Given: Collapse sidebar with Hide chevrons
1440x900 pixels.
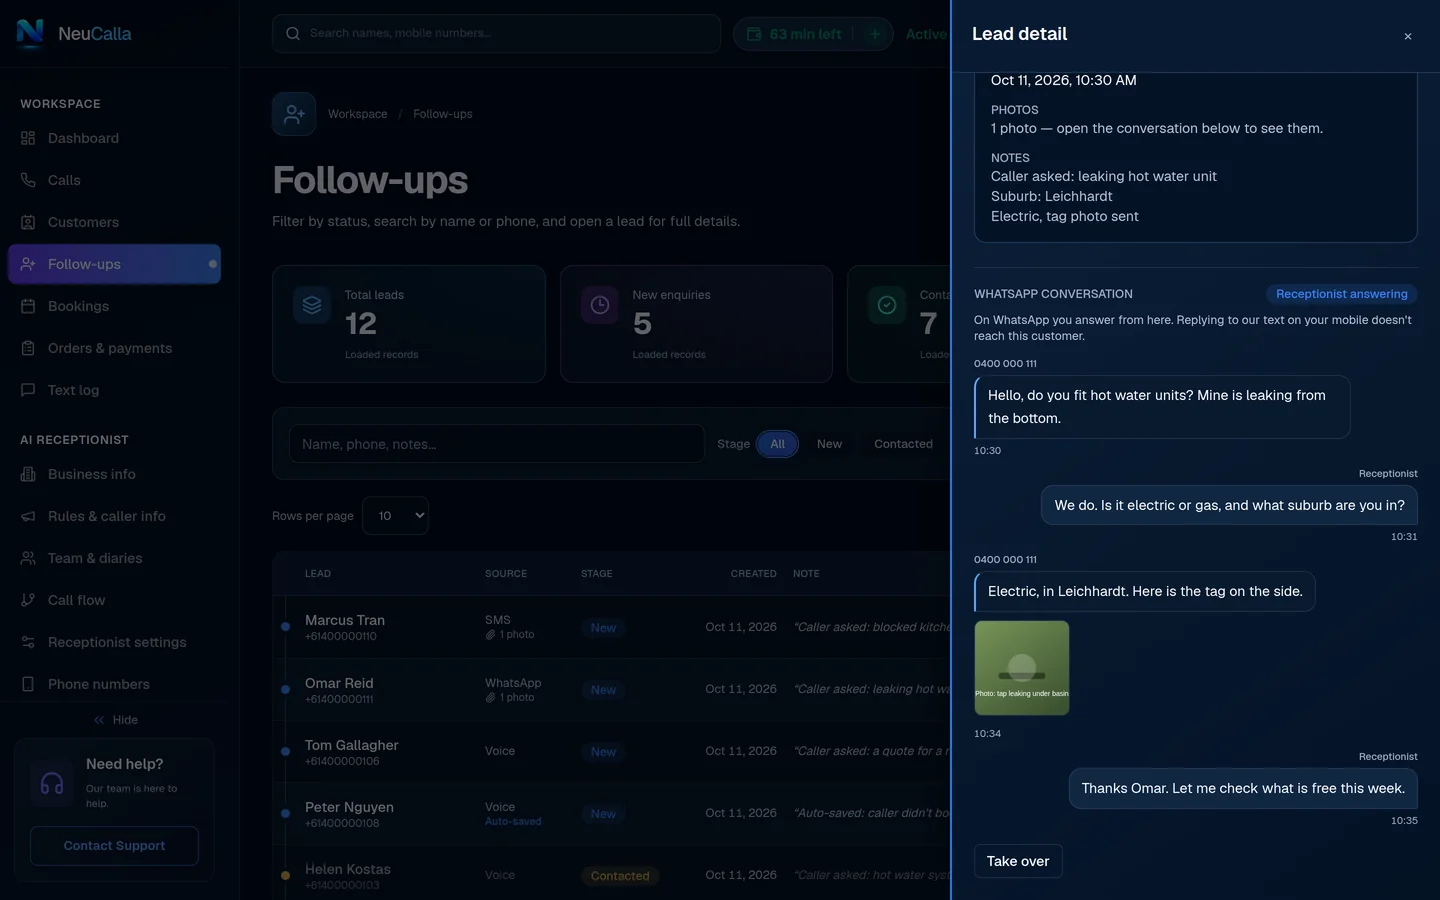Looking at the screenshot, I should (99, 720).
